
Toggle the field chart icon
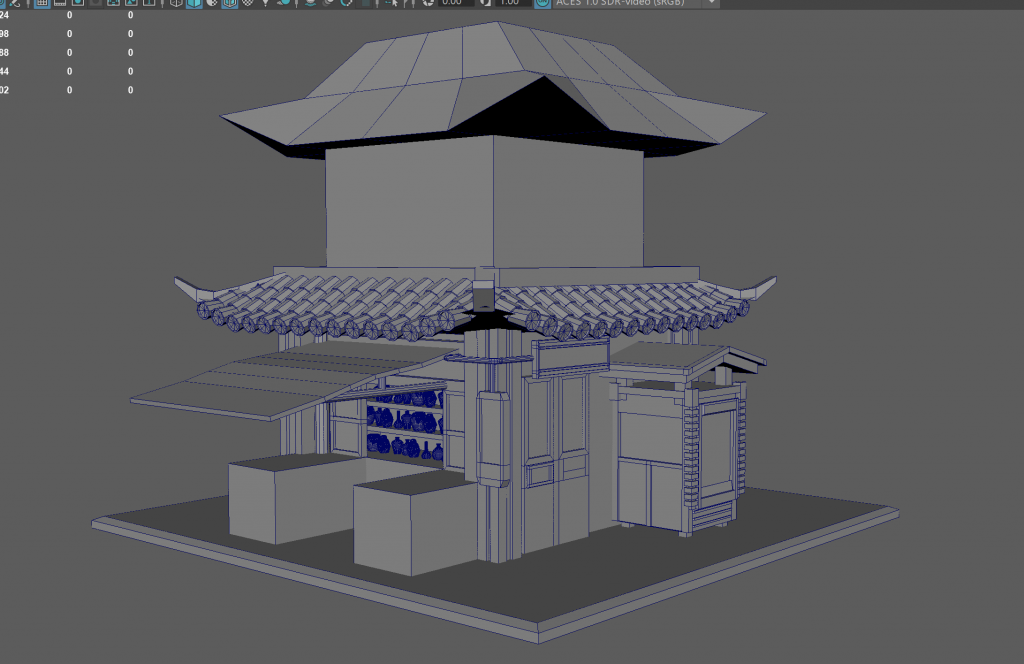(x=114, y=3)
